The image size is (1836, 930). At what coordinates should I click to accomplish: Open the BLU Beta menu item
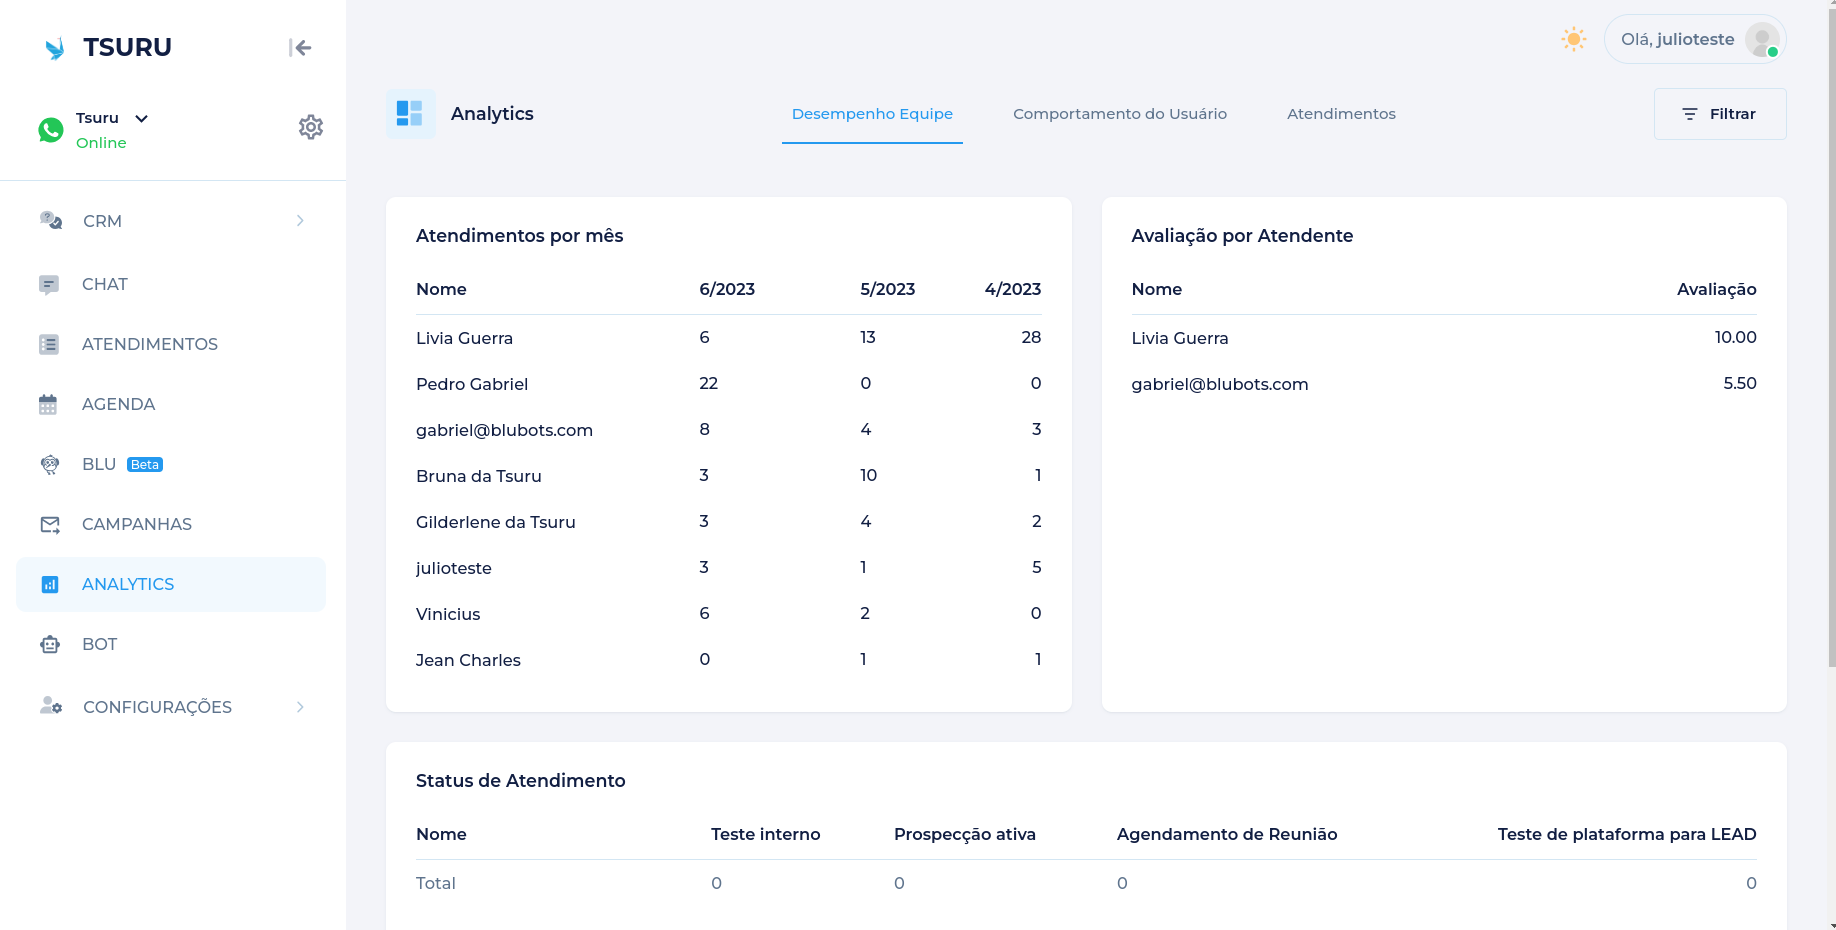click(100, 465)
